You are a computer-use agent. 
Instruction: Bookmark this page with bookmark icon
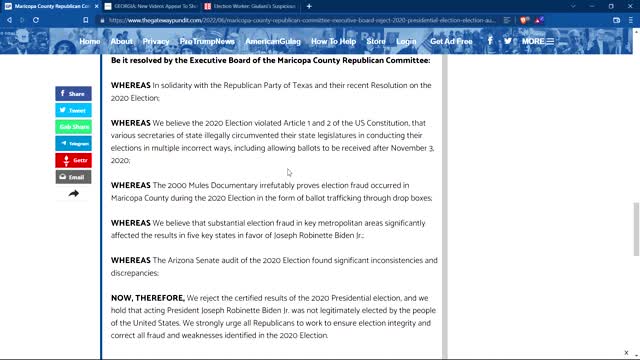85,20
